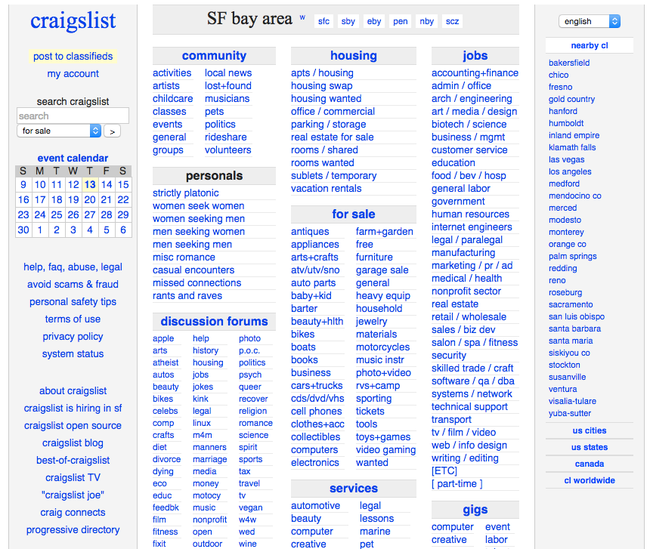Image resolution: width=650 pixels, height=549 pixels.
Task: Open 'cars+trucks' under for sale
Action: (316, 386)
